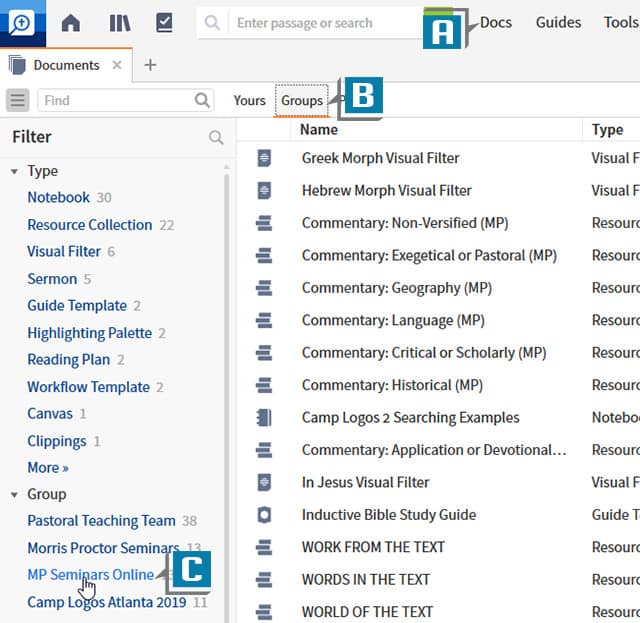Open the Guides menu
Screen dimensions: 640x623
pyautogui.click(x=558, y=22)
